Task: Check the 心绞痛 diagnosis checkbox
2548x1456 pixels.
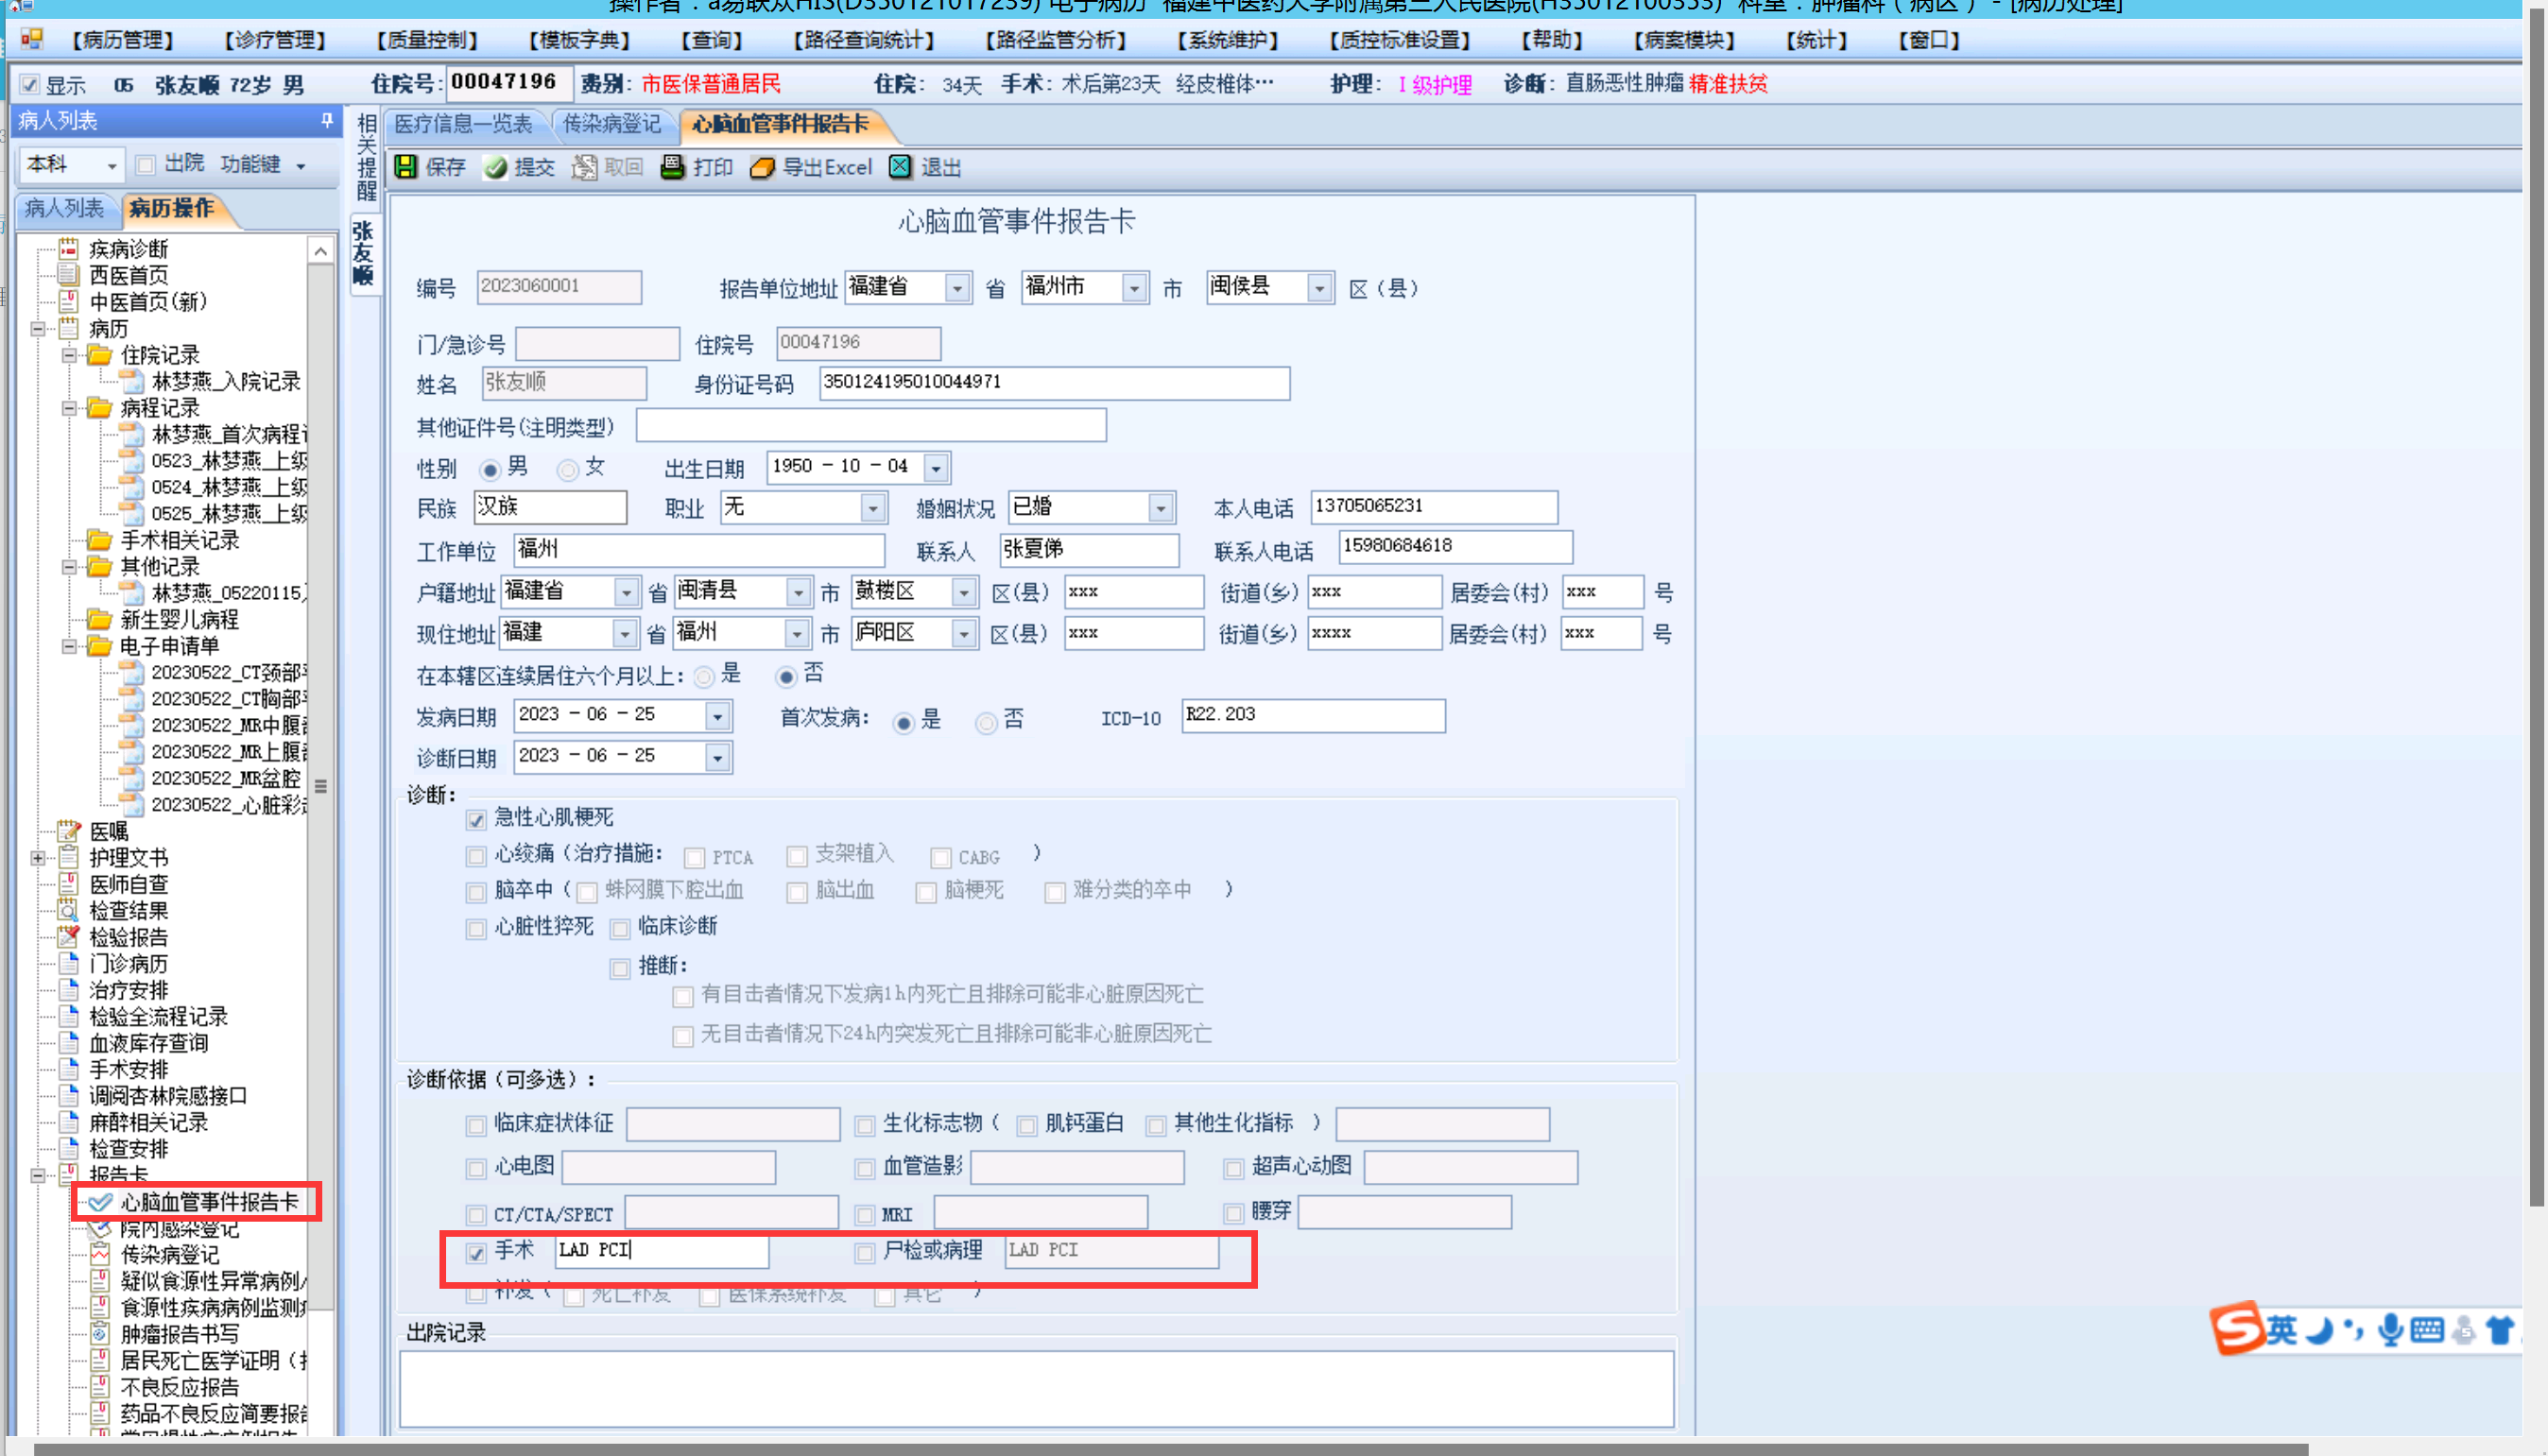Action: tap(476, 857)
